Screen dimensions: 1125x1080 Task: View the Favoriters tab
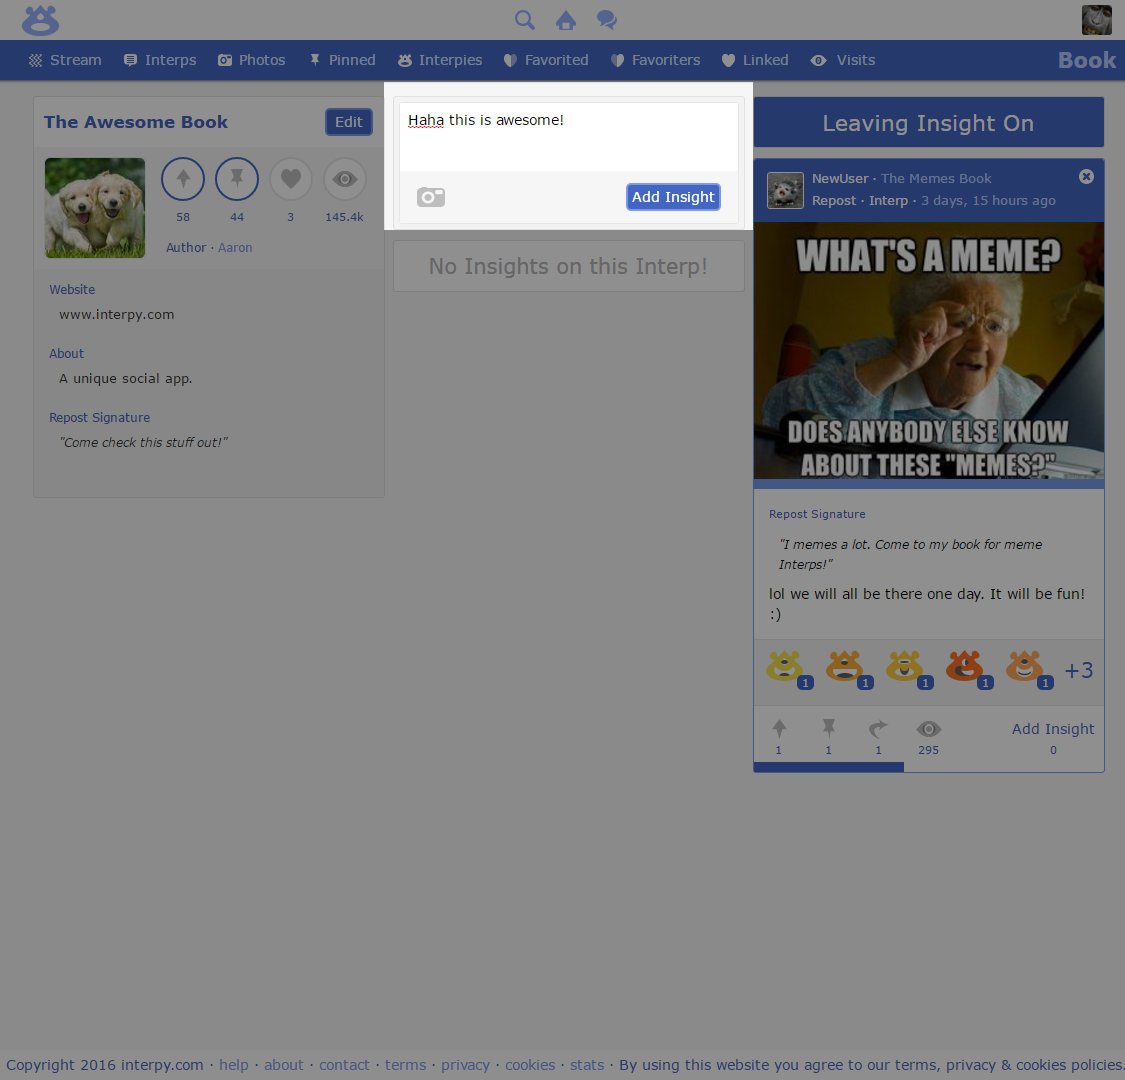tap(655, 60)
